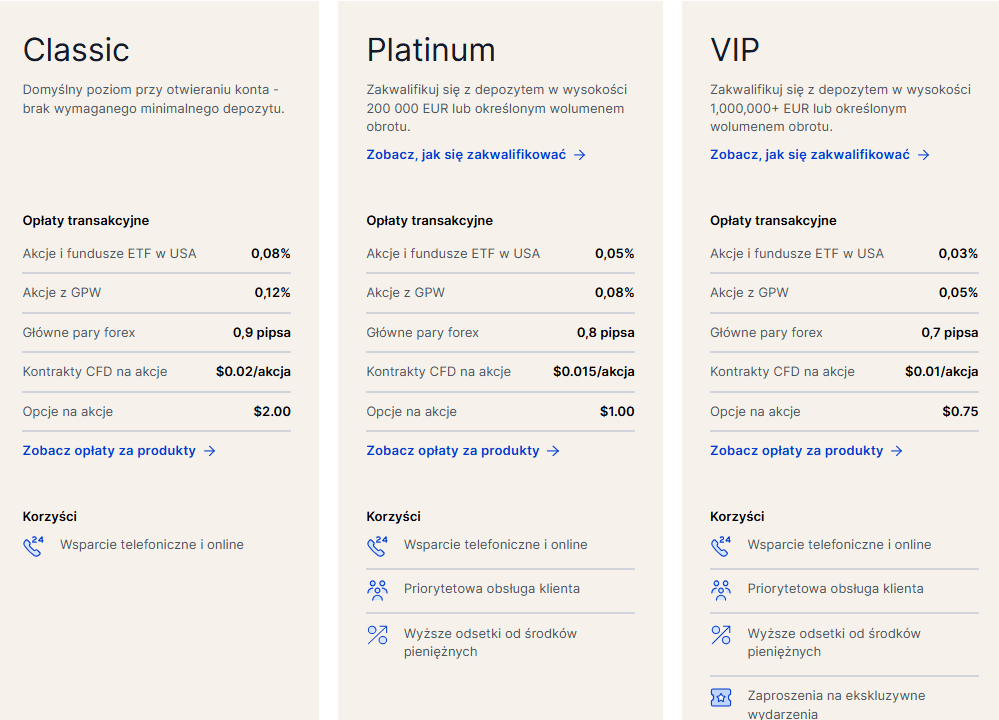The image size is (999, 720).
Task: Click the percent higher interest icon in VIP
Action: click(x=721, y=635)
